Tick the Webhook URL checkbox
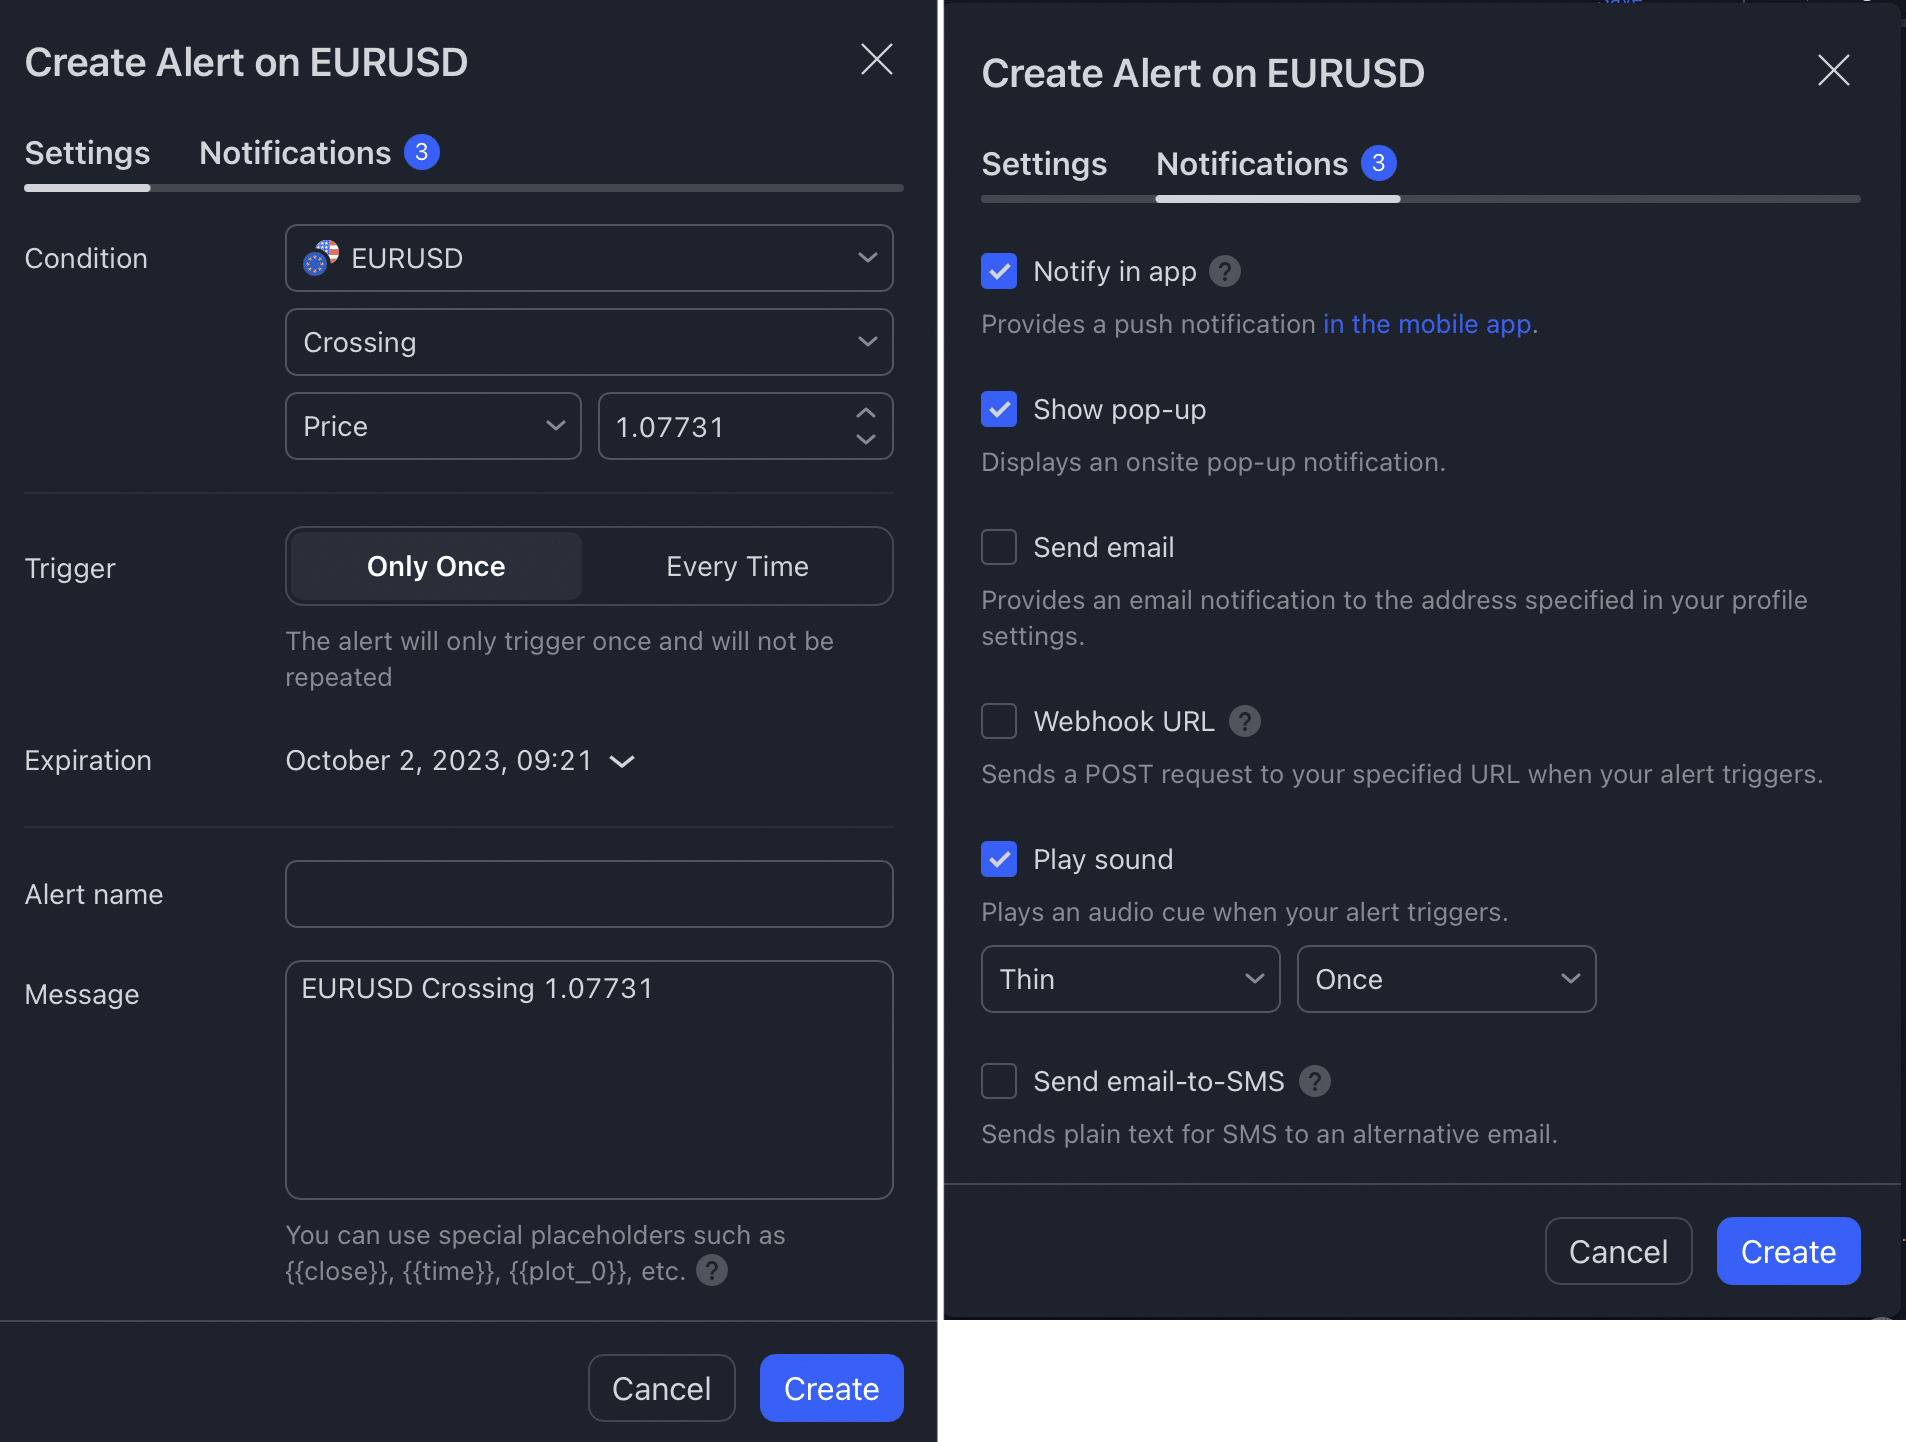The width and height of the screenshot is (1906, 1442). [x=998, y=721]
